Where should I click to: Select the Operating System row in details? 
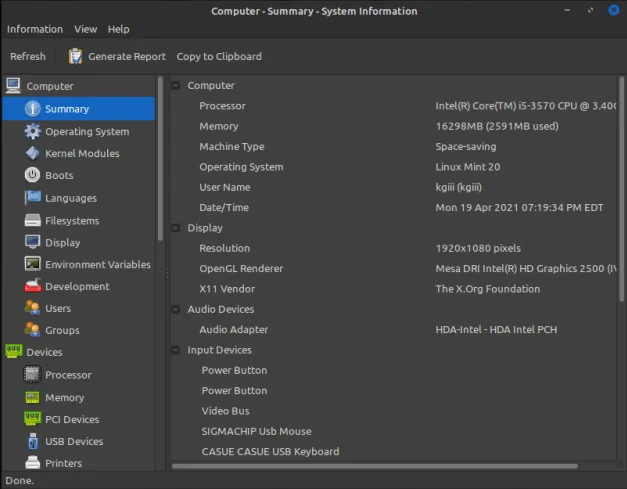point(394,167)
